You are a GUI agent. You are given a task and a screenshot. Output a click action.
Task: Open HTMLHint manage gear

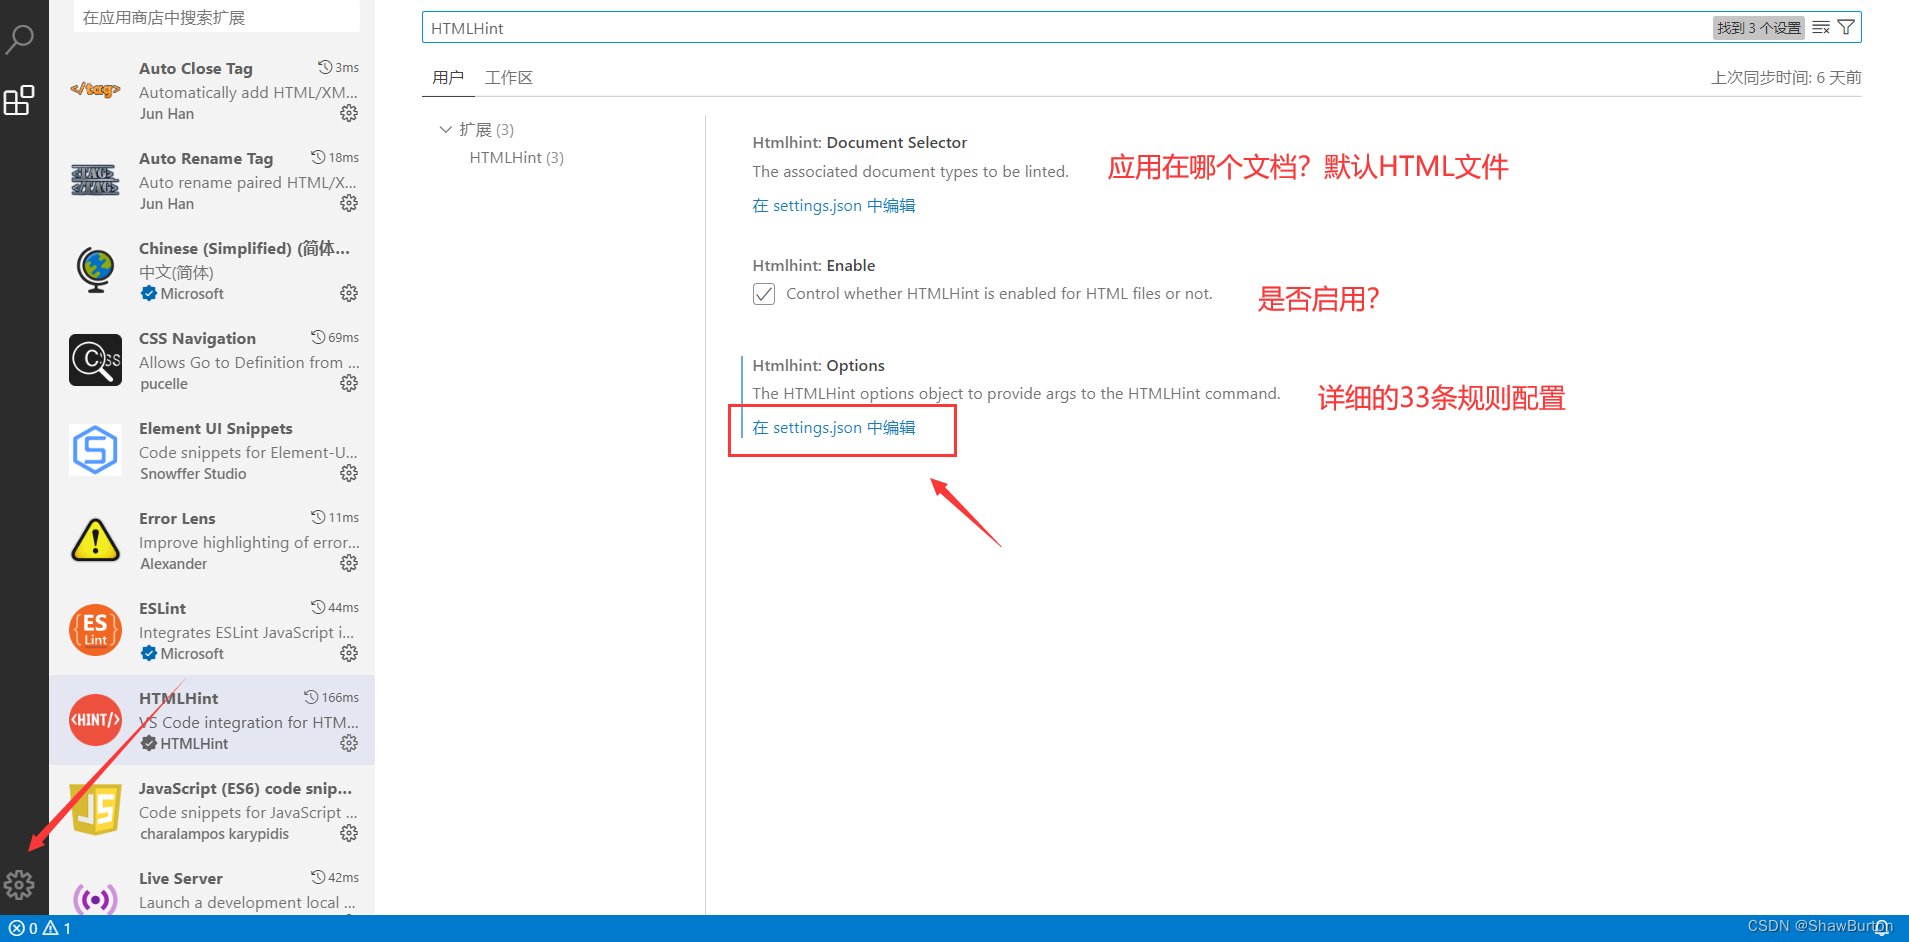click(x=349, y=743)
